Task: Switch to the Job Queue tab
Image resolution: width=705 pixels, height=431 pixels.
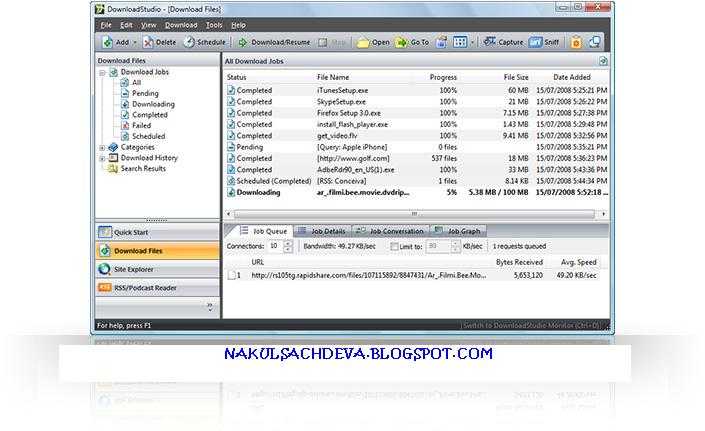Action: tap(263, 231)
